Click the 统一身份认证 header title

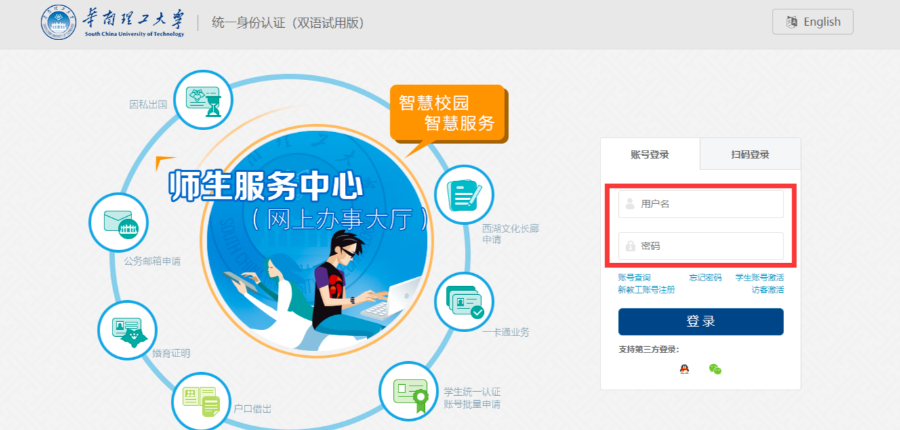288,23
